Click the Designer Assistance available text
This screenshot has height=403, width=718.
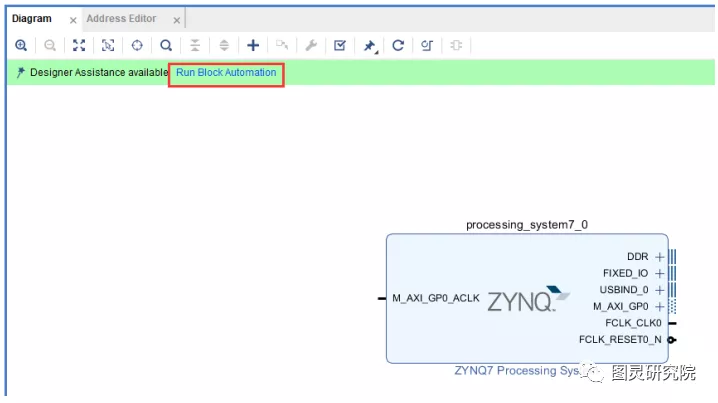[99, 72]
